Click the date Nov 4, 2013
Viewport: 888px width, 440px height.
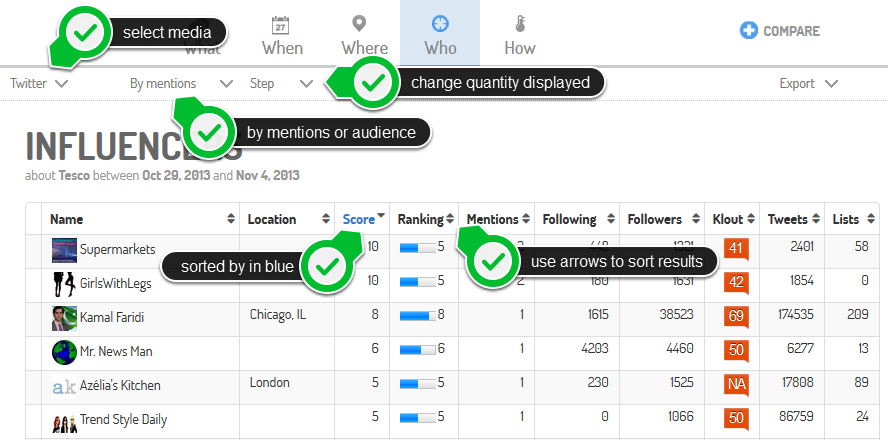tap(268, 176)
